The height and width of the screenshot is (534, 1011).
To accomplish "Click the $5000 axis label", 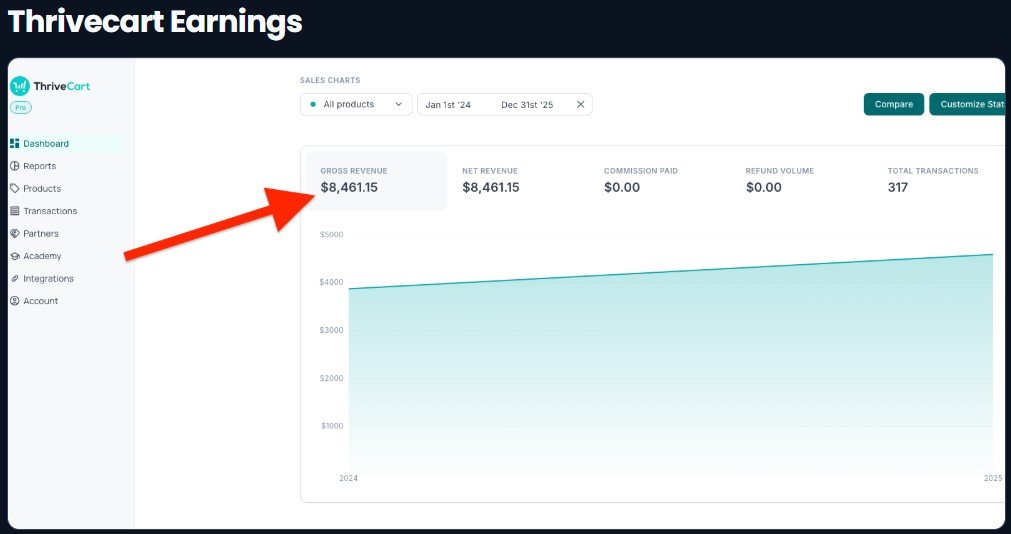I will 331,235.
